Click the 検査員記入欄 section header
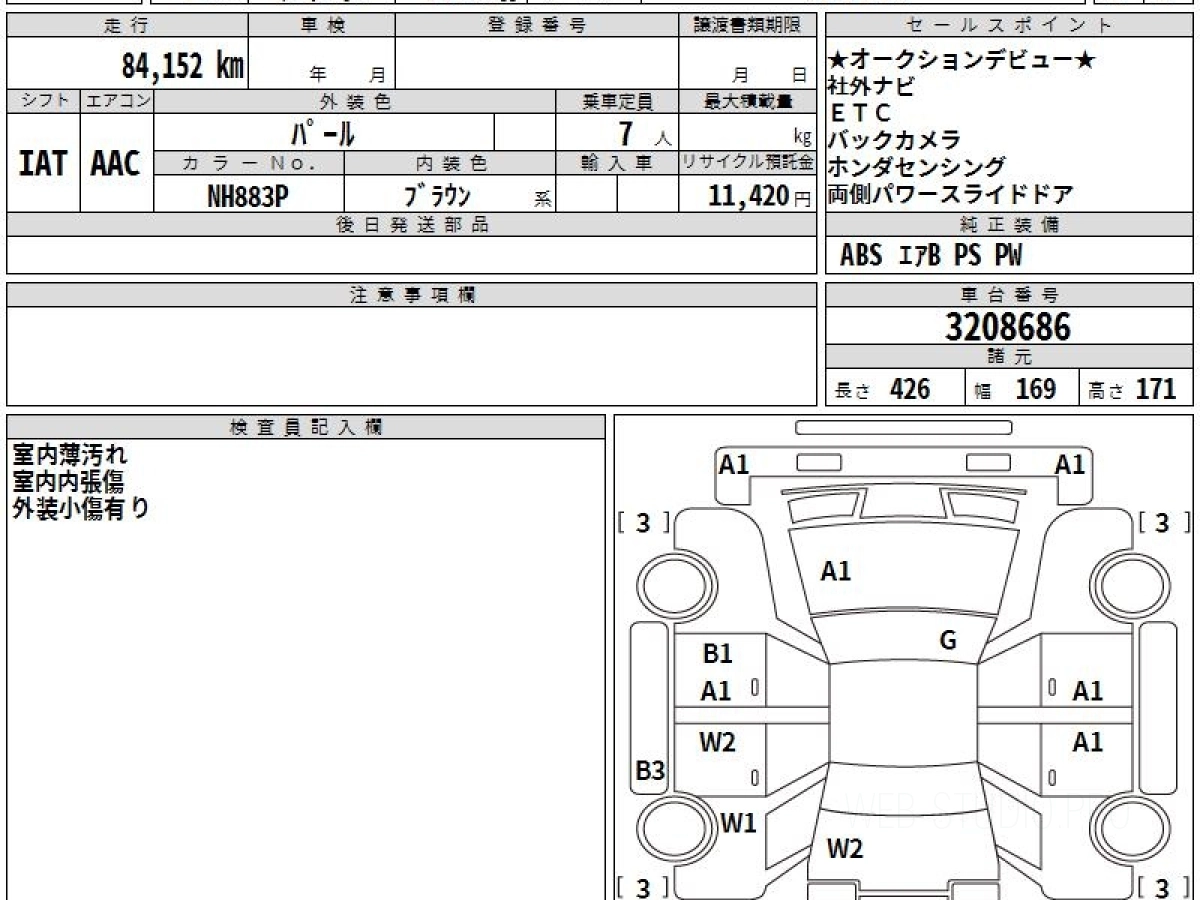Image resolution: width=1200 pixels, height=900 pixels. [x=306, y=427]
